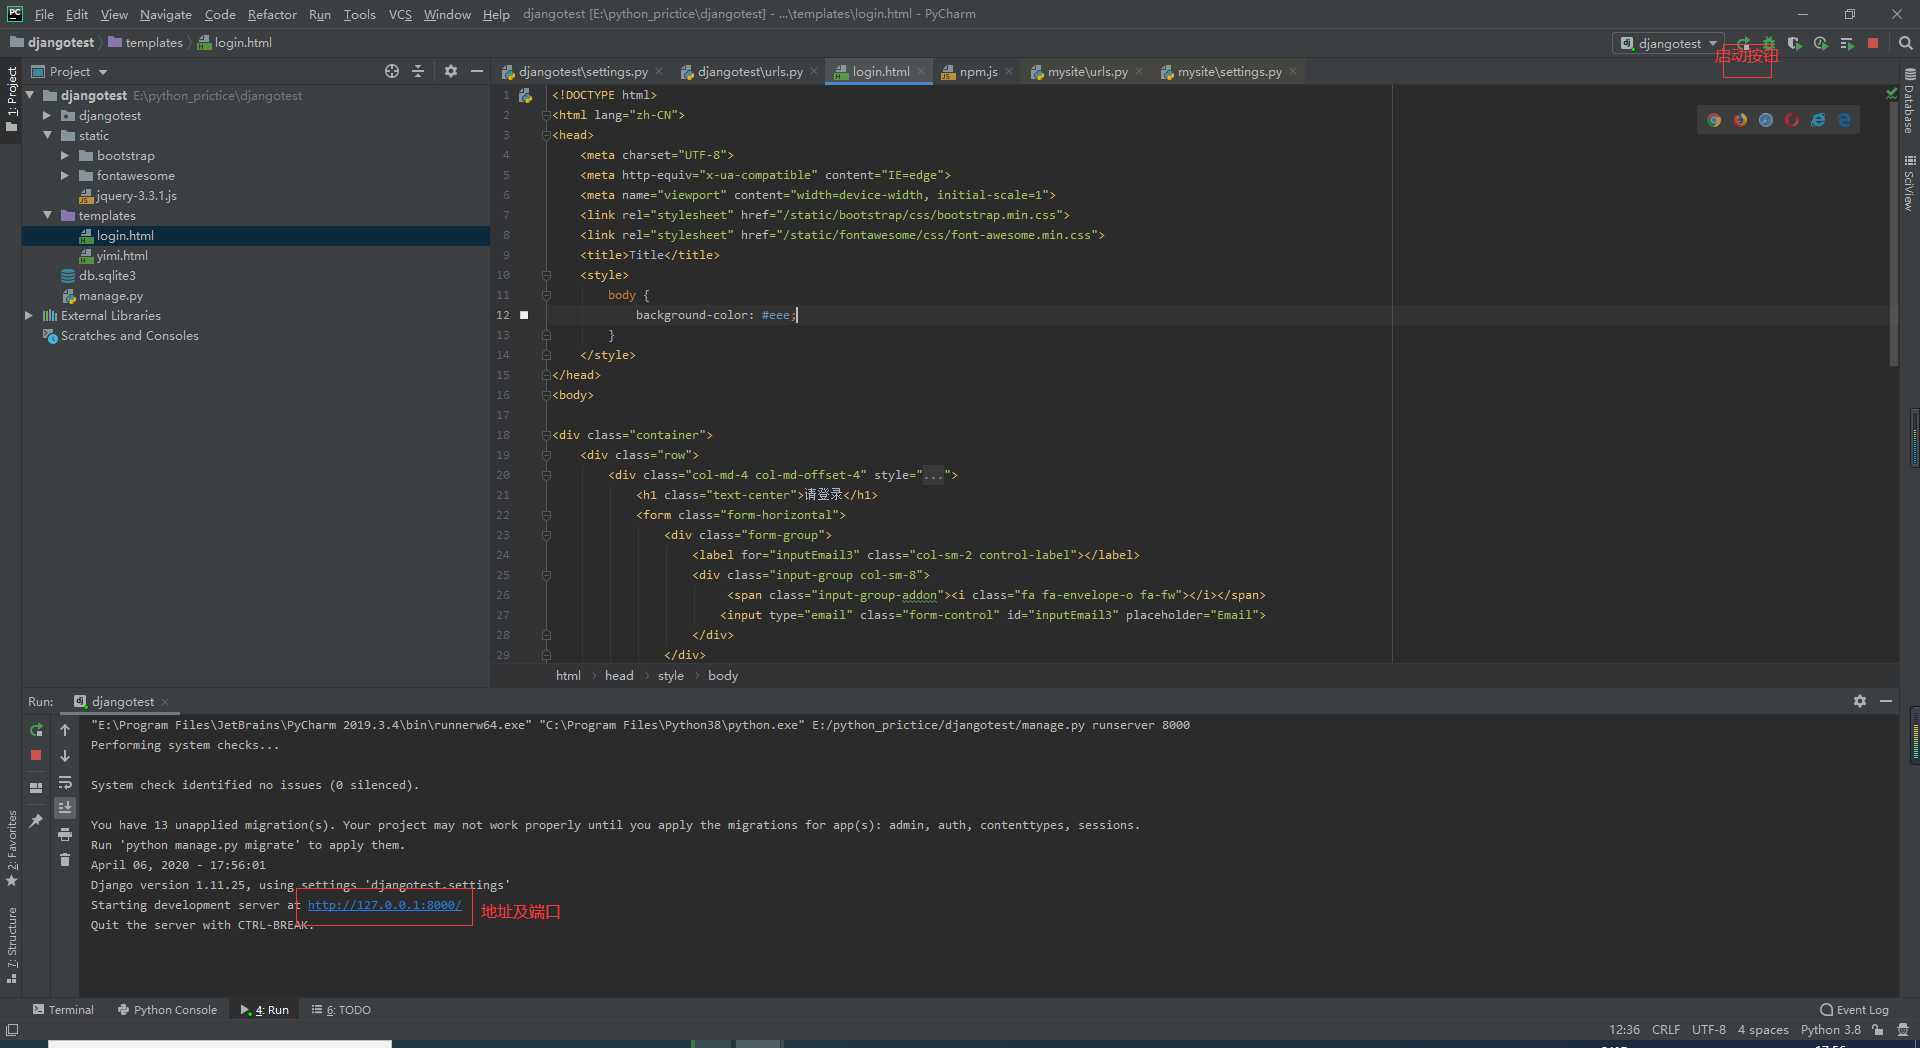Preview login.html in Internet Explorer

1818,120
